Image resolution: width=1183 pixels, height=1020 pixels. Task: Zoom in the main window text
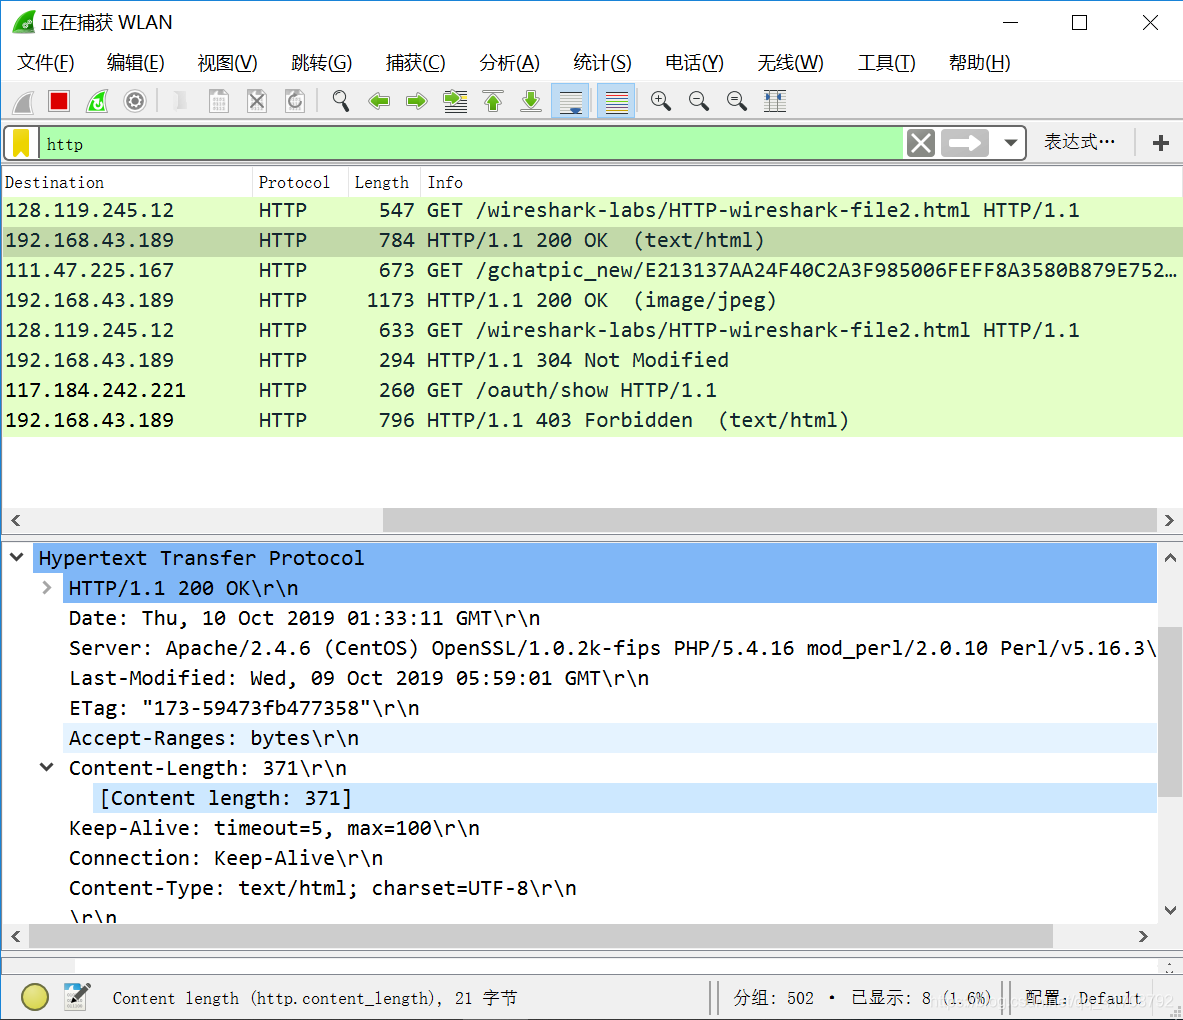coord(661,101)
